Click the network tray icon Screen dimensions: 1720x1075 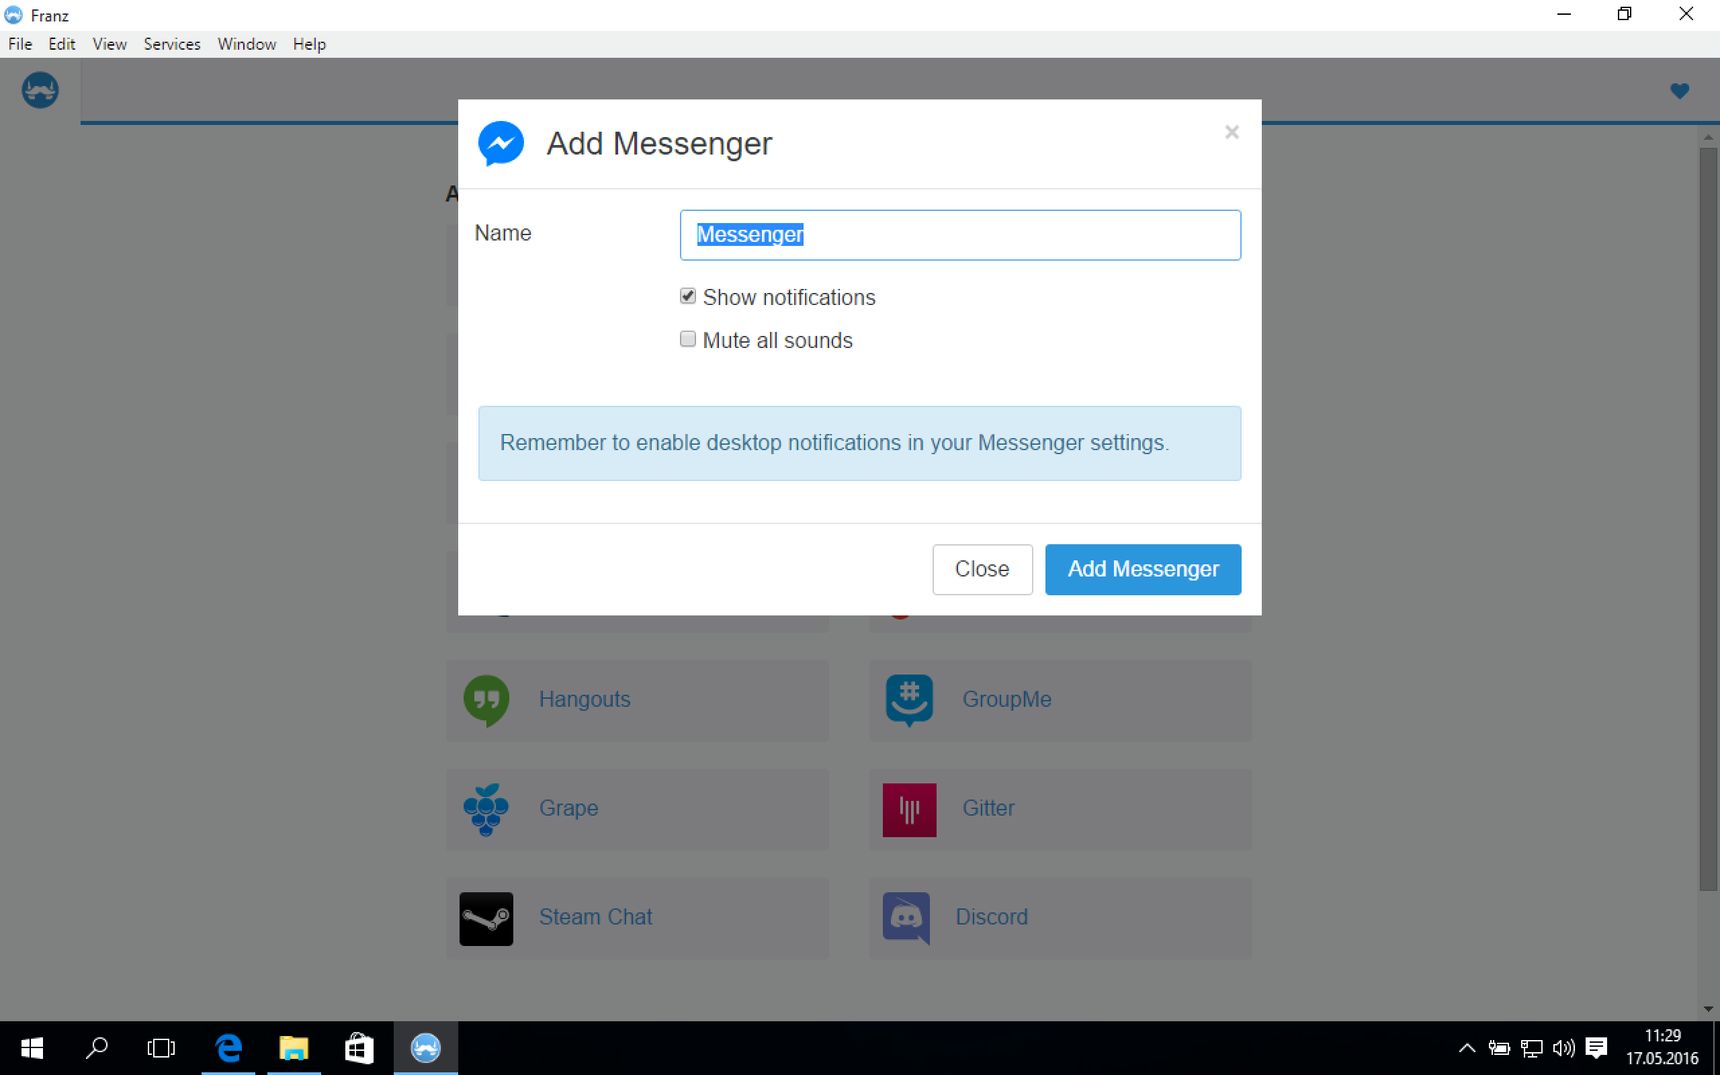(x=1532, y=1048)
